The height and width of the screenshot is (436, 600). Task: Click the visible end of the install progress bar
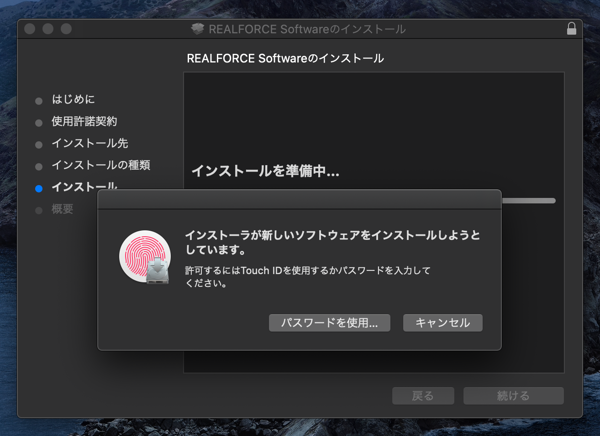pyautogui.click(x=528, y=201)
